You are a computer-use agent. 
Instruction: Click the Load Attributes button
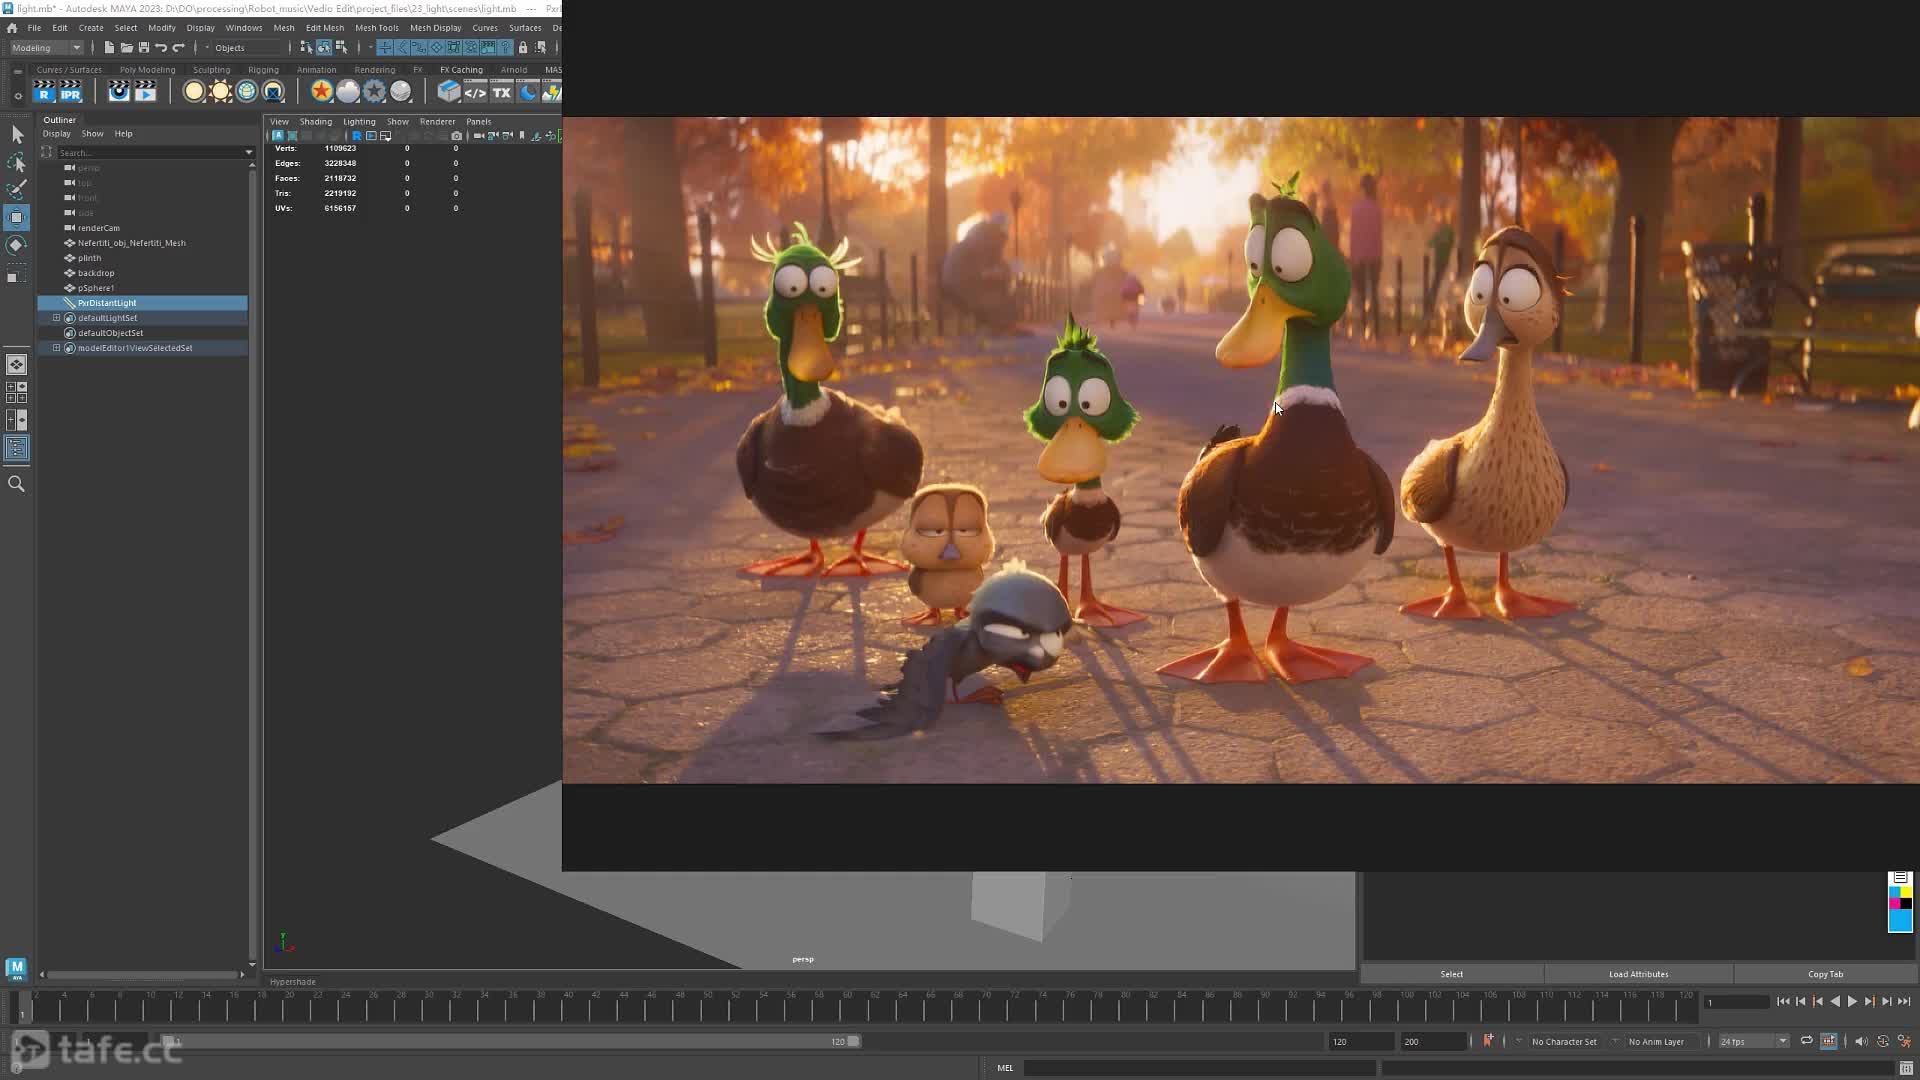click(1638, 974)
